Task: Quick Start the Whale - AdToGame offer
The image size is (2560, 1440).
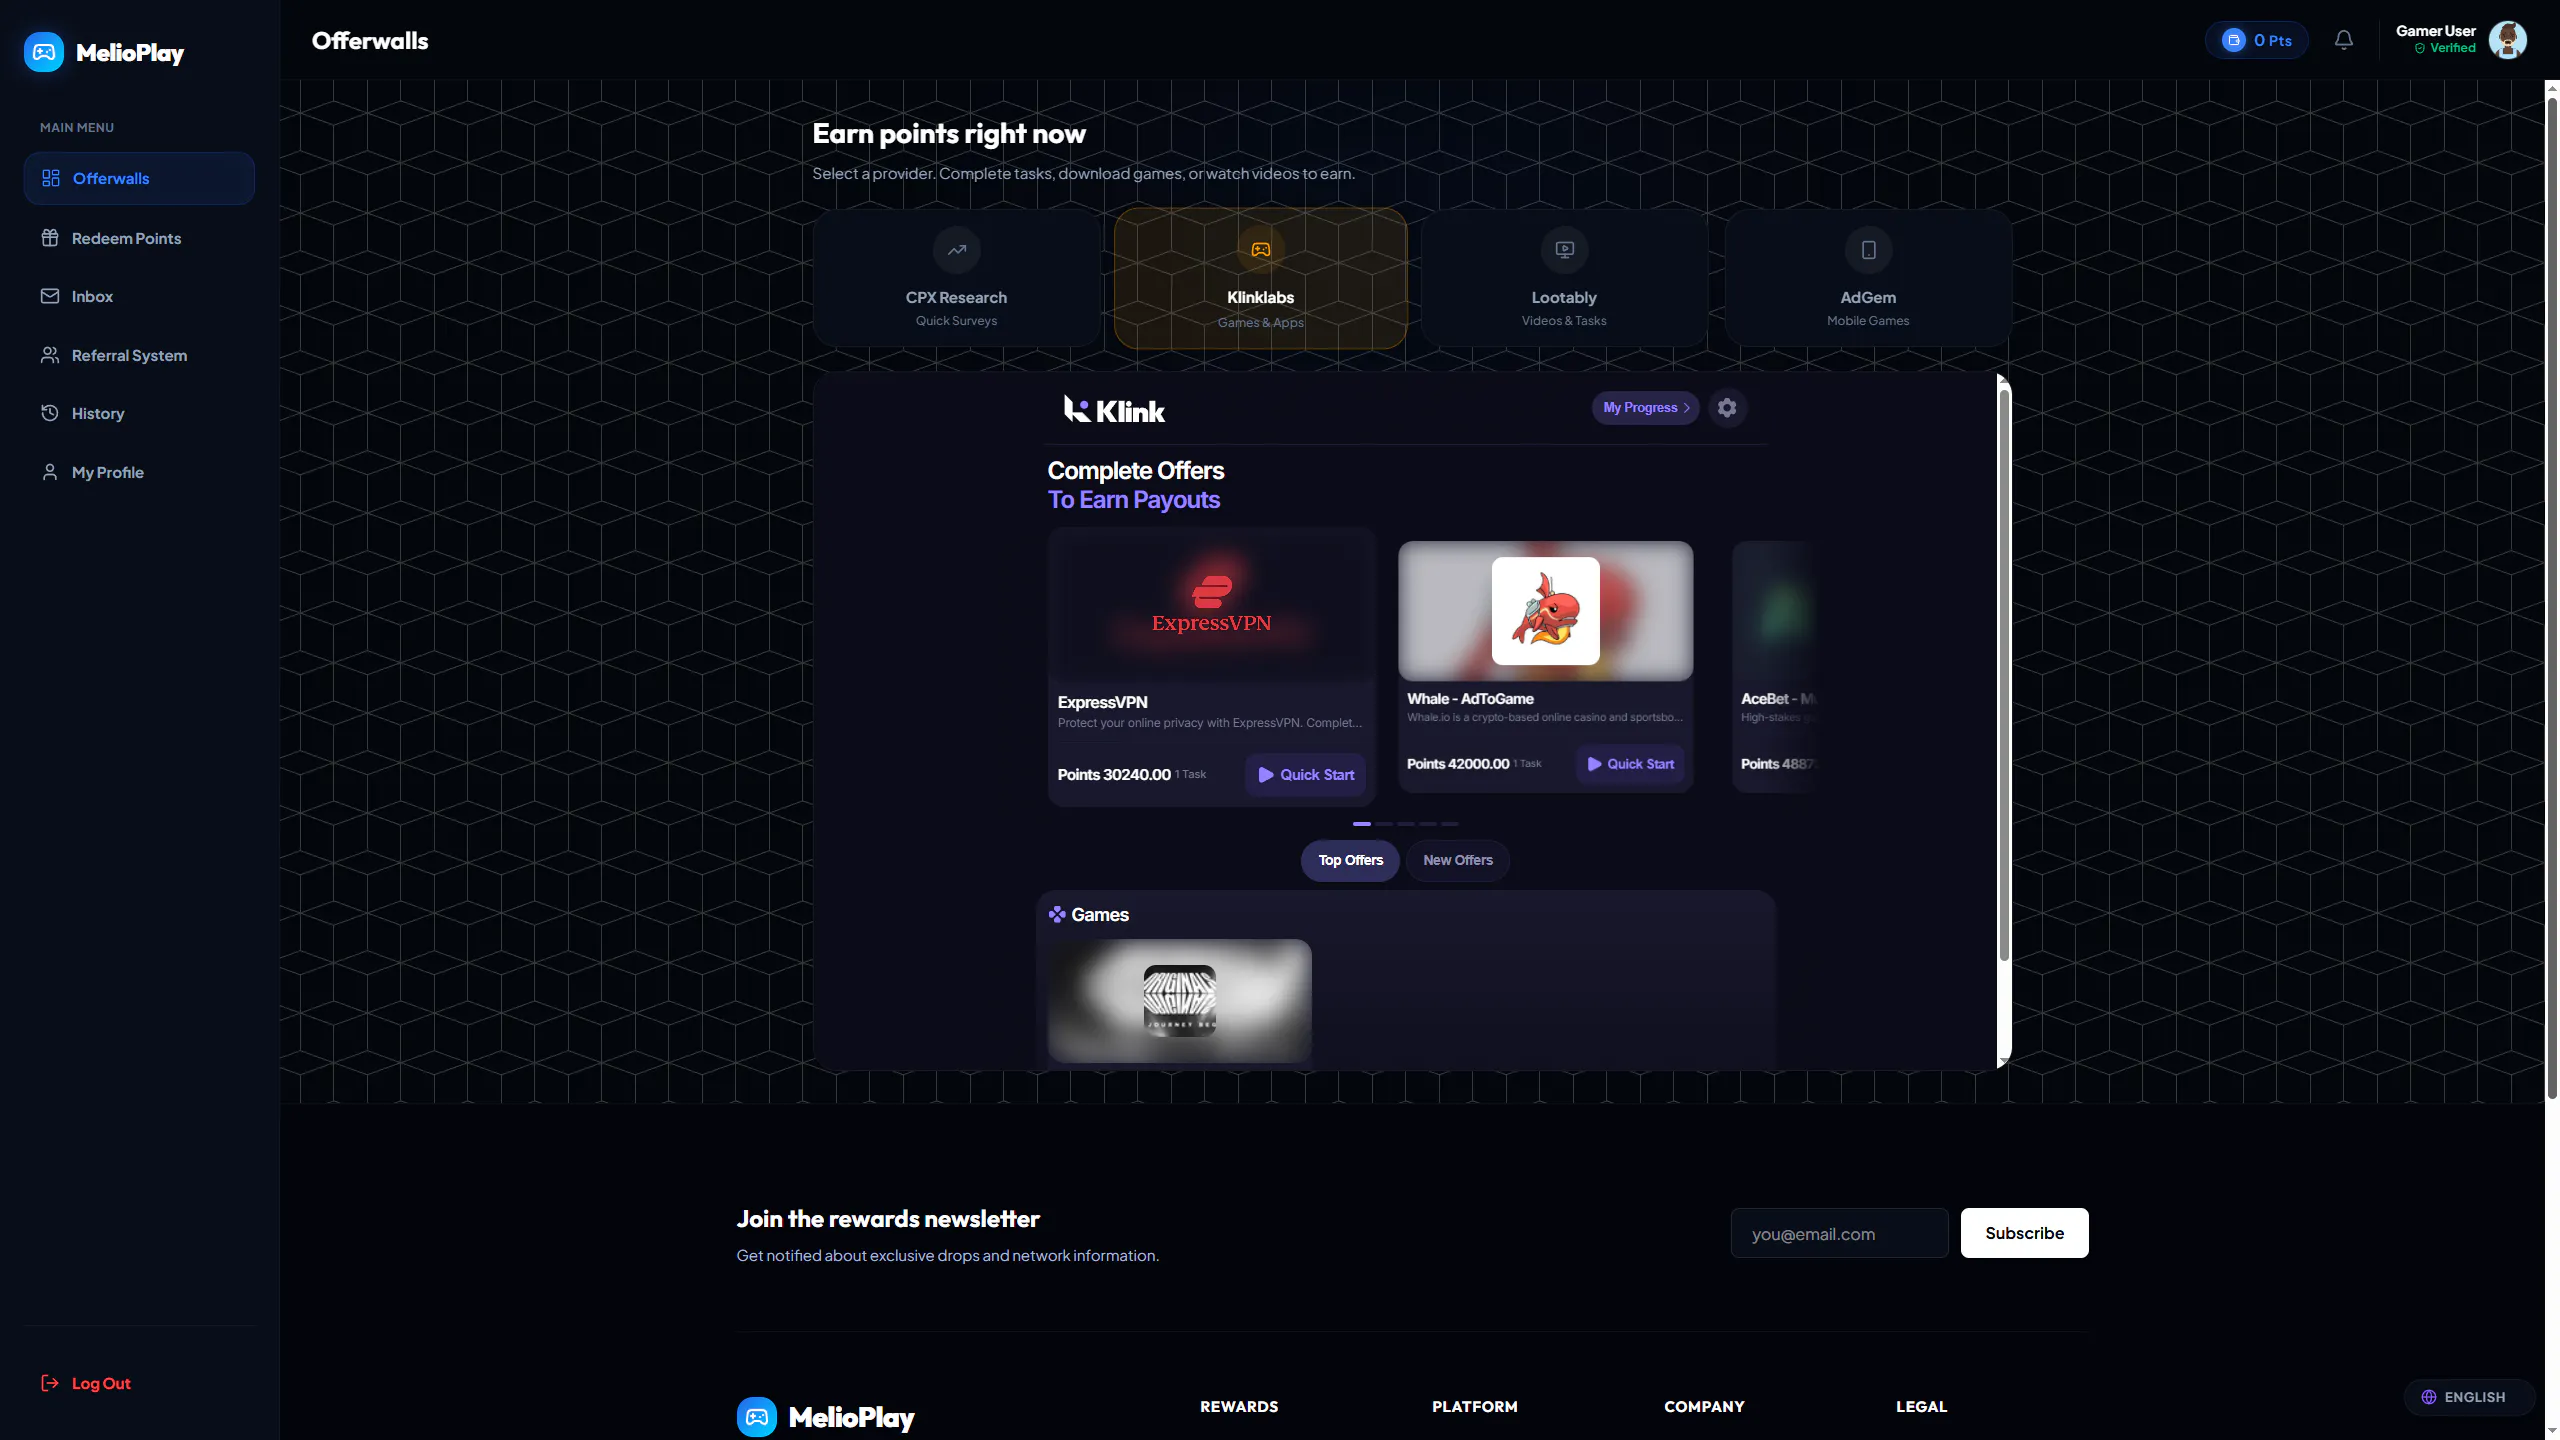Action: click(x=1630, y=763)
